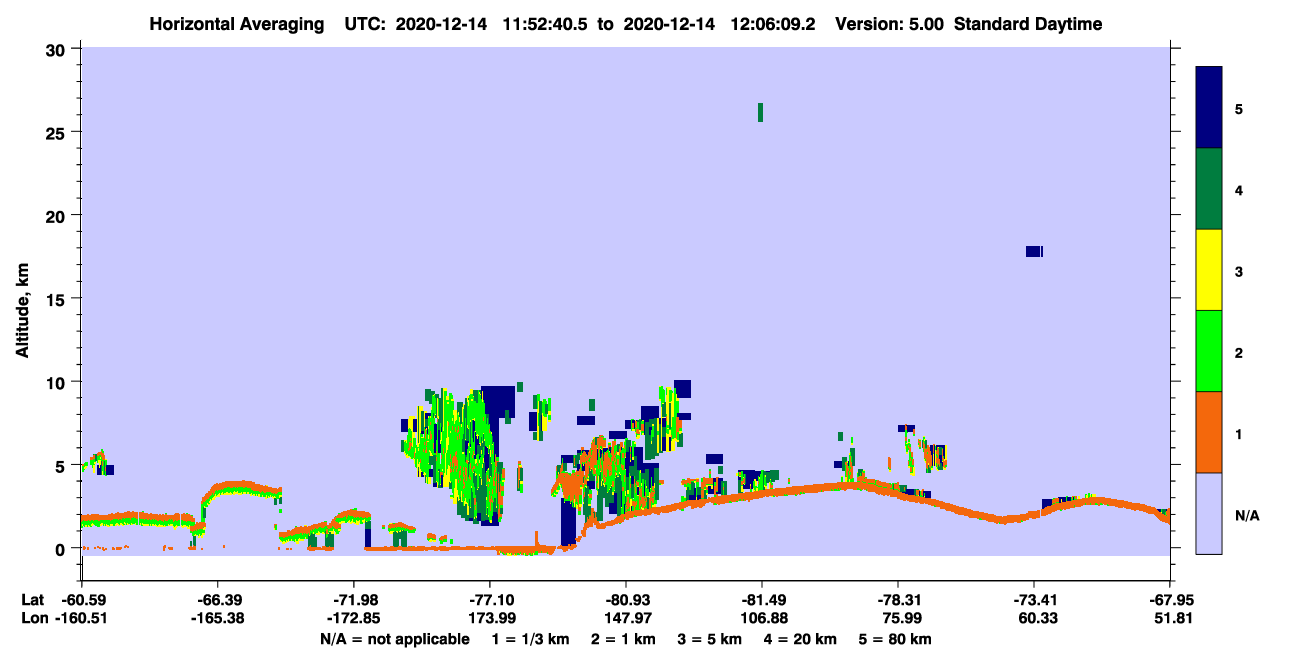Click the colorbar label '4' beside dark green

coord(1239,190)
